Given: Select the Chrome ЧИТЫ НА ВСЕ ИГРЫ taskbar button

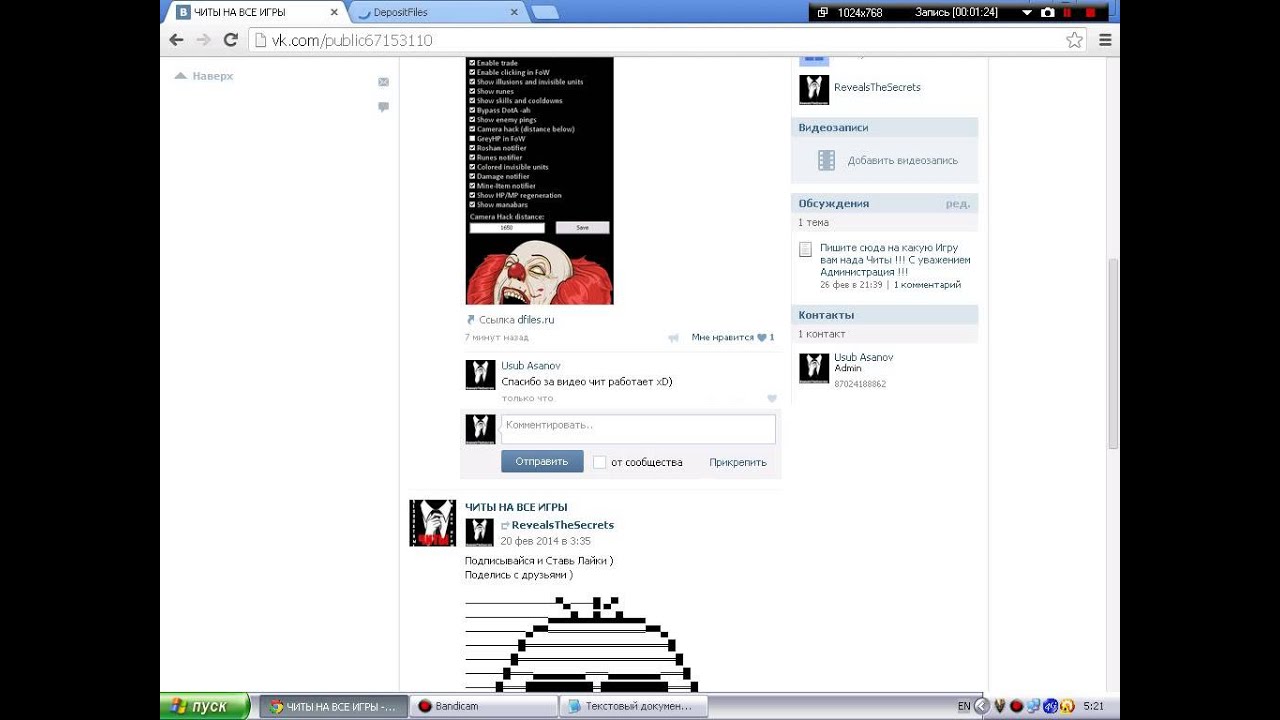Looking at the screenshot, I should [x=334, y=706].
